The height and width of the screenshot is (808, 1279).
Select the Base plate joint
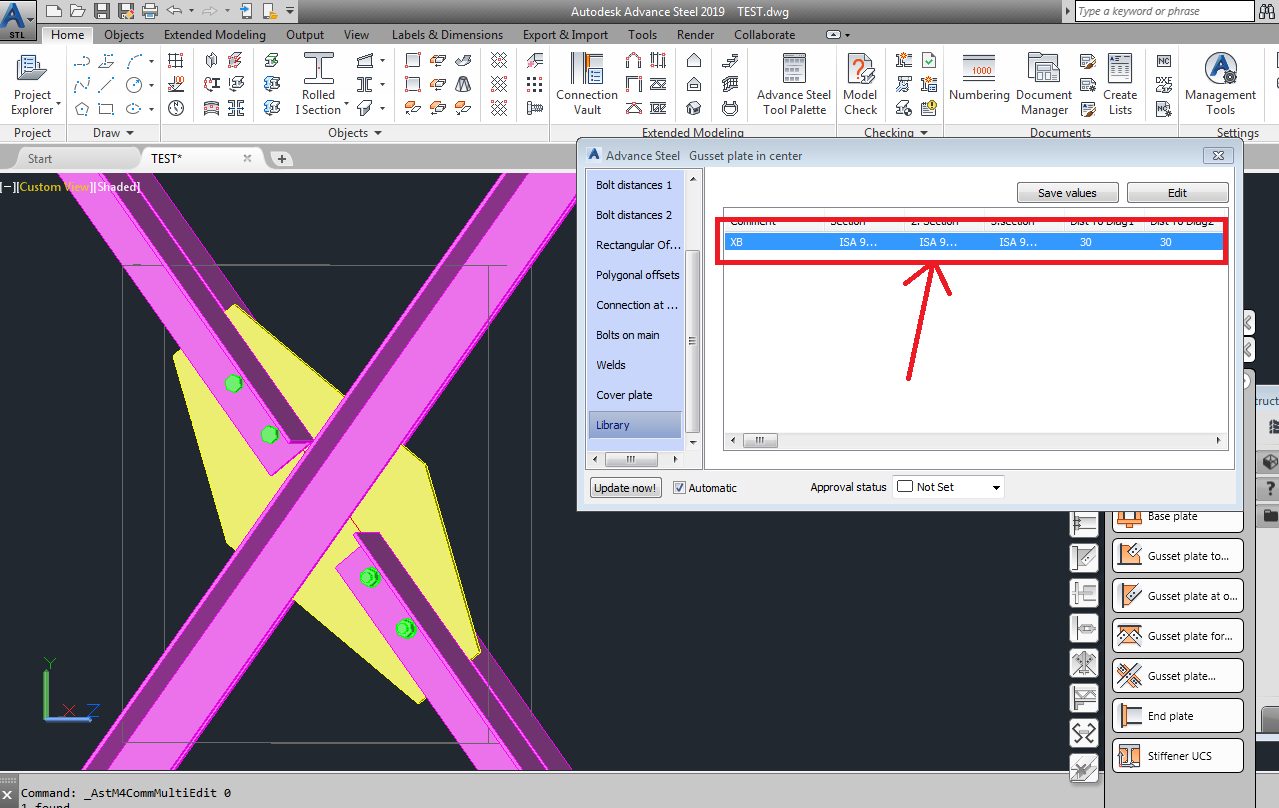coord(1178,516)
